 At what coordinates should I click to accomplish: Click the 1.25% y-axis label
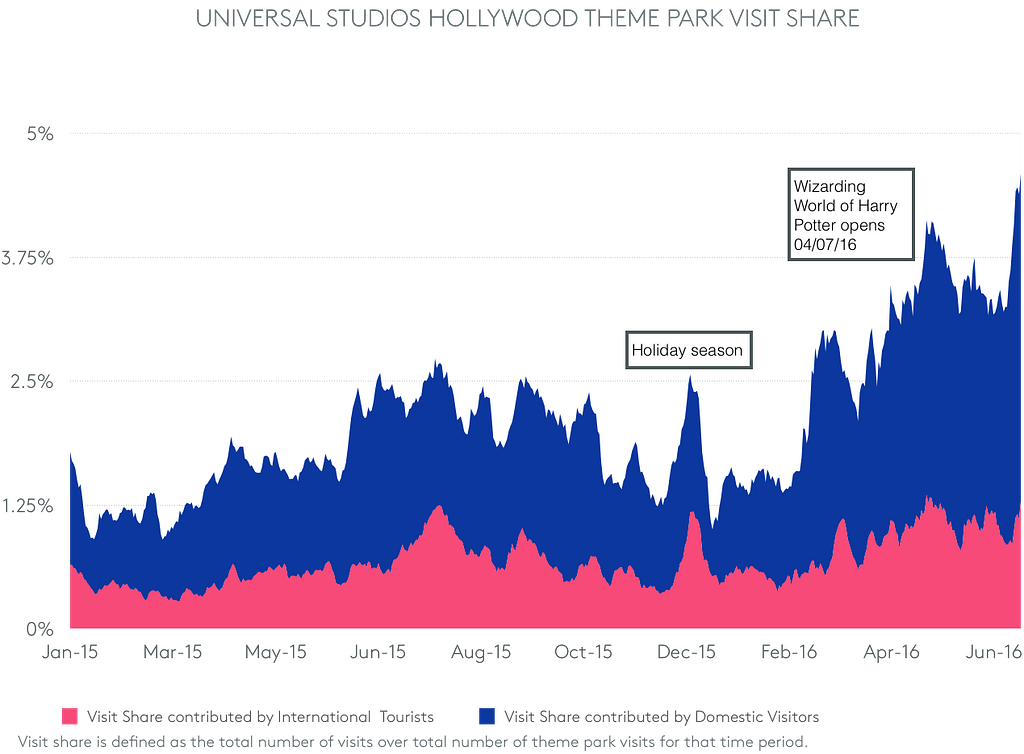(x=27, y=506)
